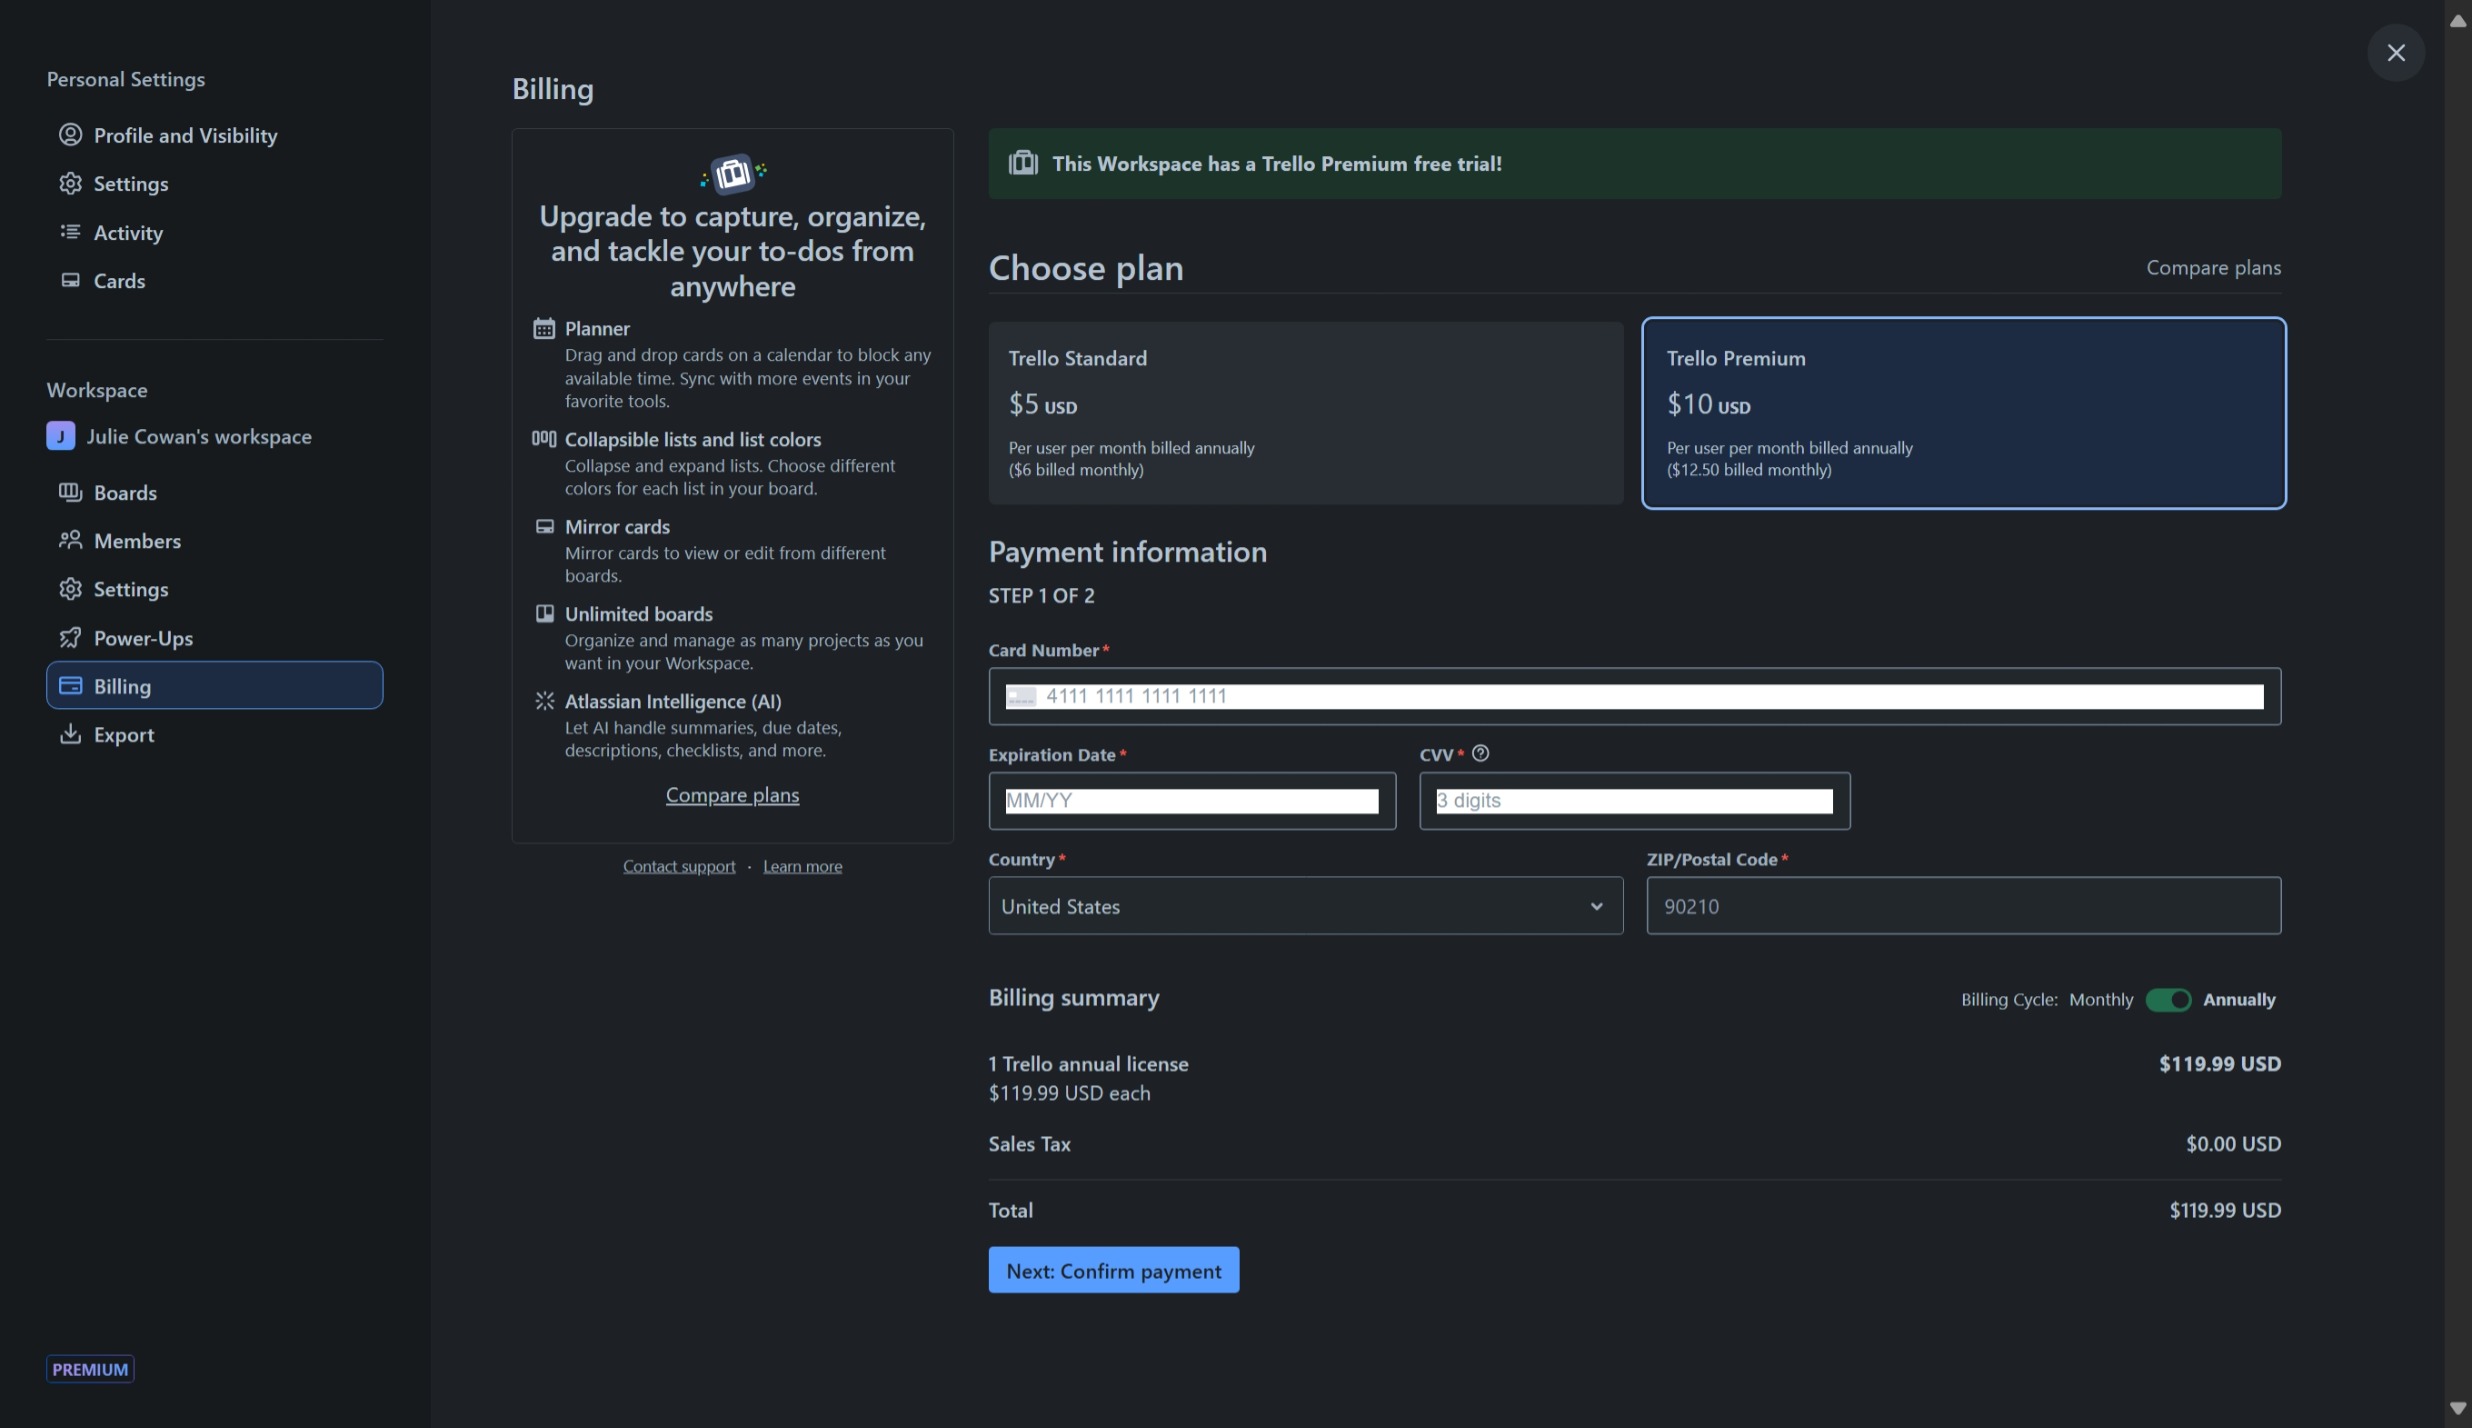Click Next: Confirm payment button

coord(1113,1270)
